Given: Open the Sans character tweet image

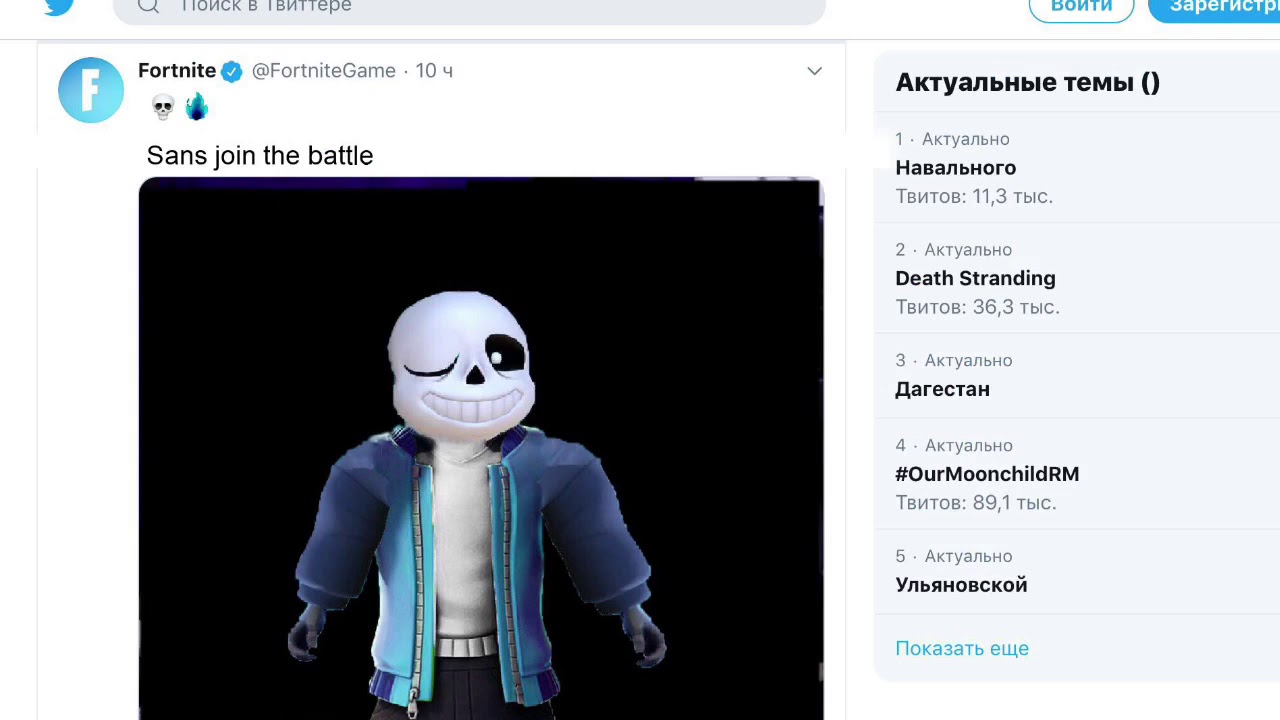Looking at the screenshot, I should click(x=481, y=449).
